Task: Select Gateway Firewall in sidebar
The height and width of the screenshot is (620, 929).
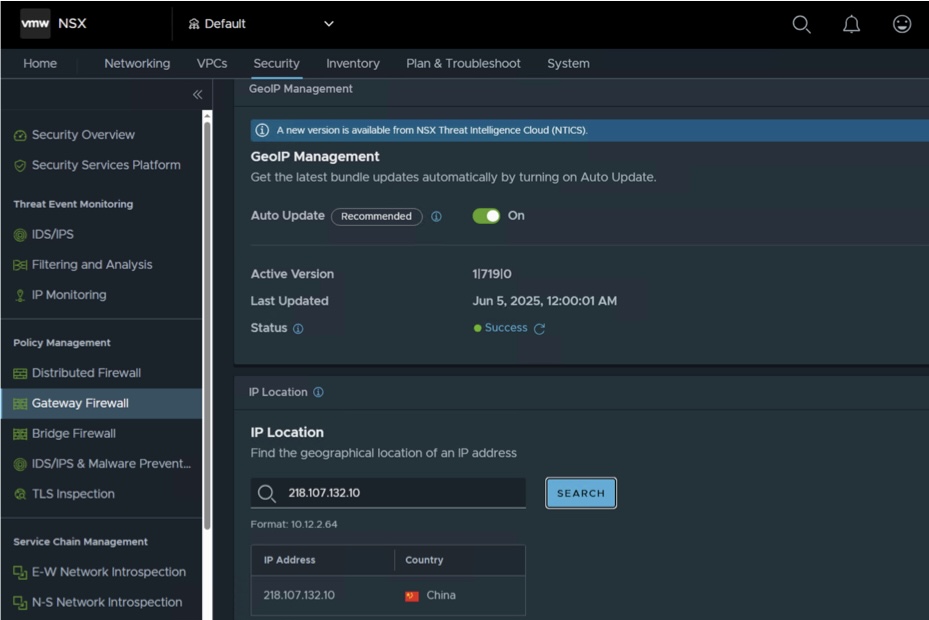Action: point(80,403)
